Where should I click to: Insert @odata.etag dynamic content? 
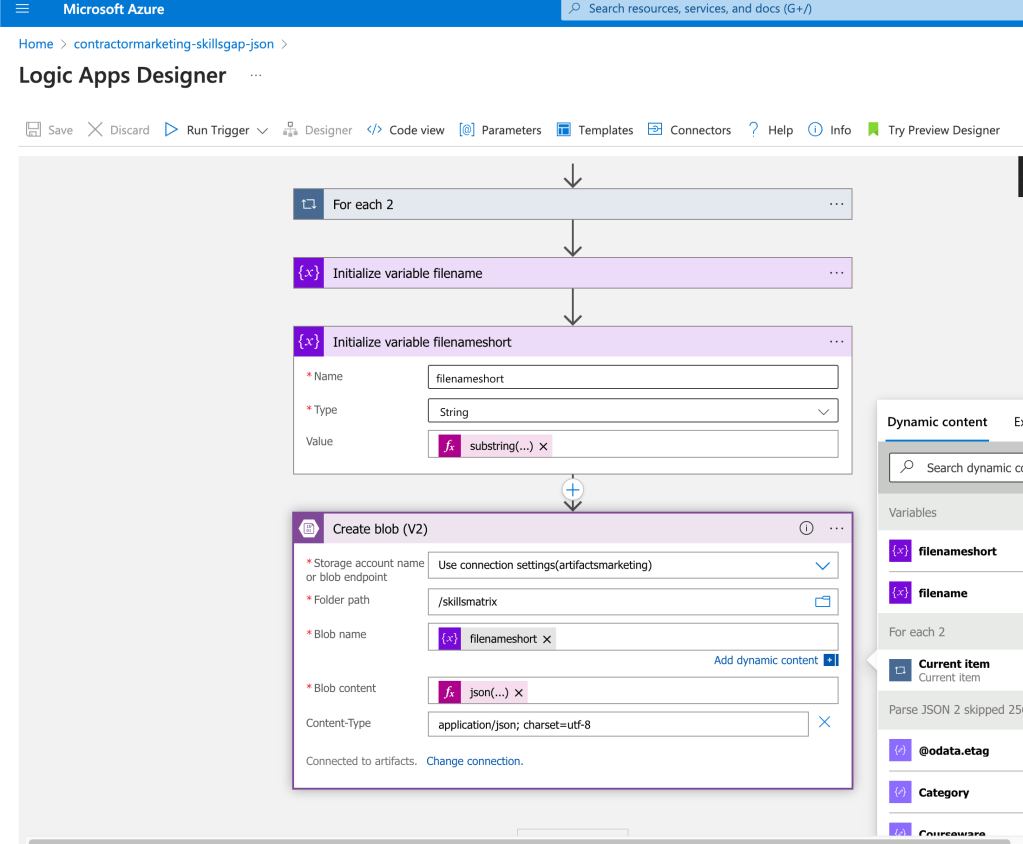tap(956, 751)
